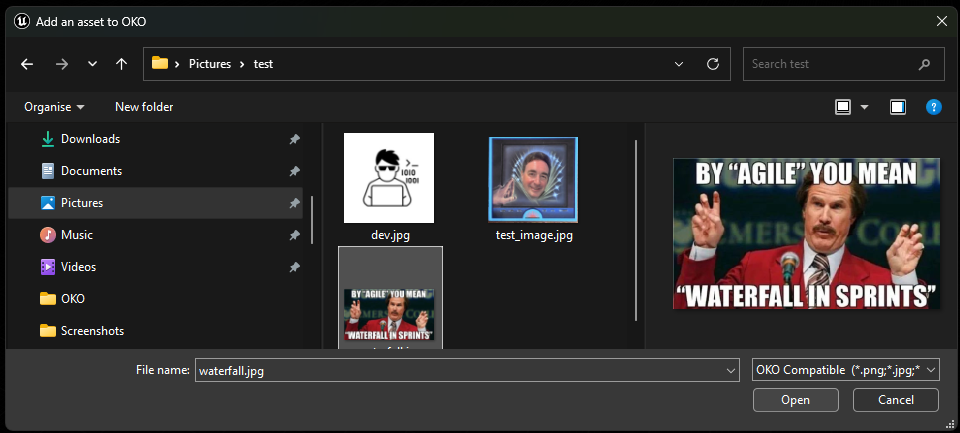Select test in the address path
The image size is (960, 433).
tap(263, 64)
